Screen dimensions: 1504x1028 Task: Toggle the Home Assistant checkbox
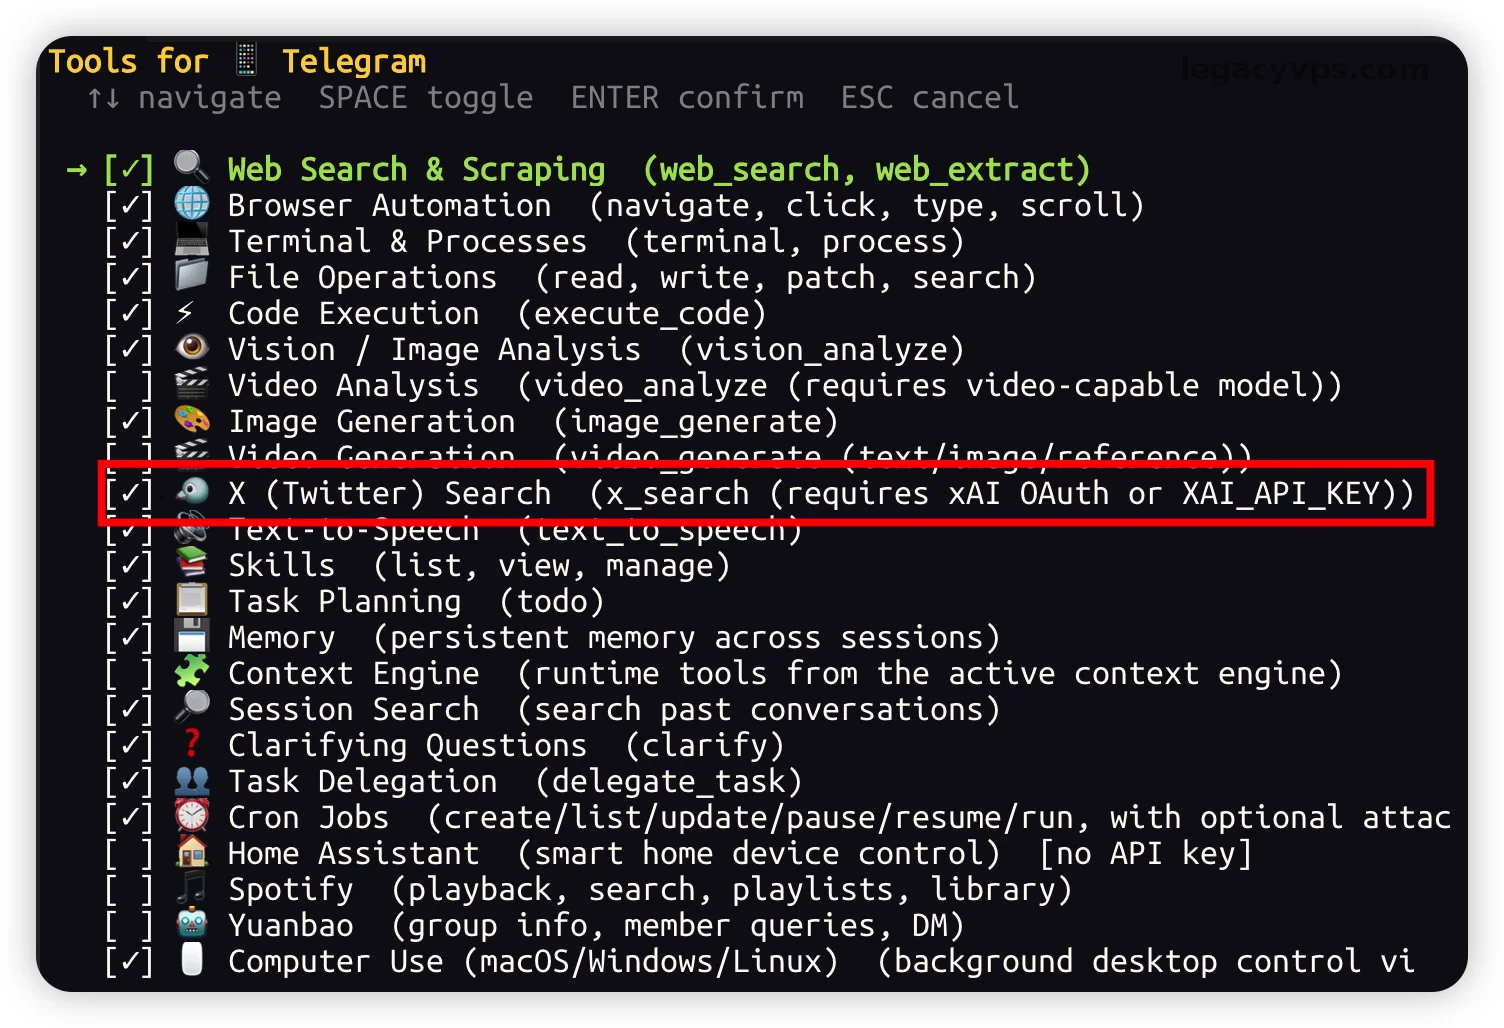click(129, 853)
